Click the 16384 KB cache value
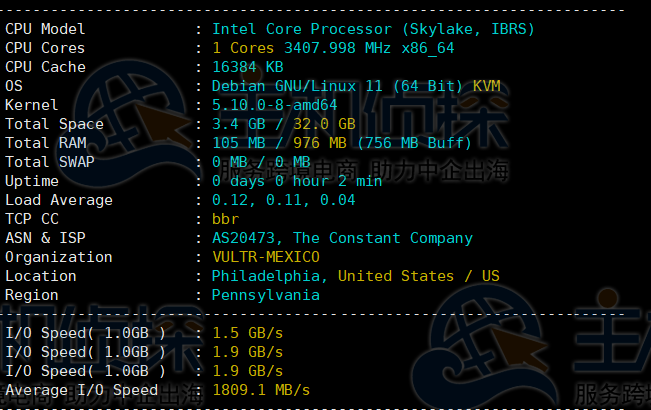651x410 pixels. pyautogui.click(x=247, y=67)
